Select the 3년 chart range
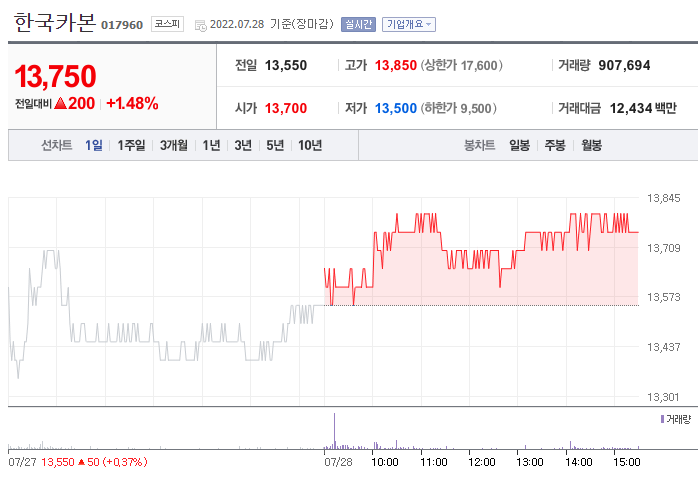The width and height of the screenshot is (698, 481). 243,145
